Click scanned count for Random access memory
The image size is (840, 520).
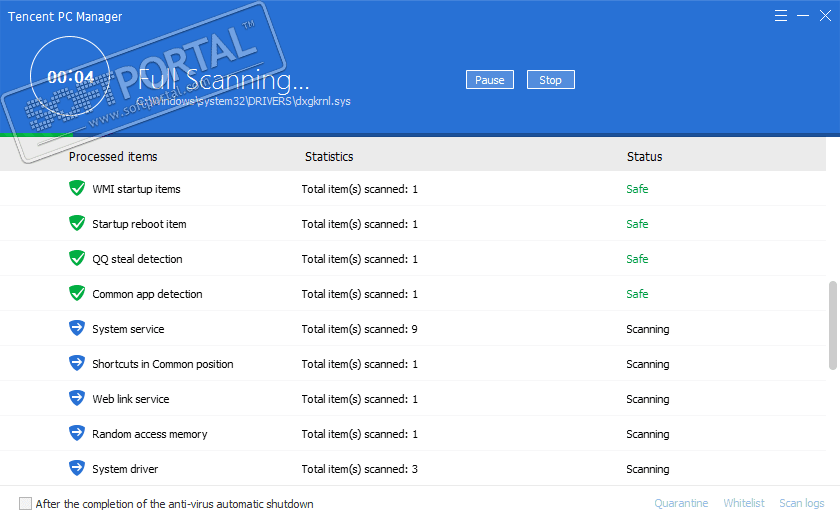click(x=359, y=434)
